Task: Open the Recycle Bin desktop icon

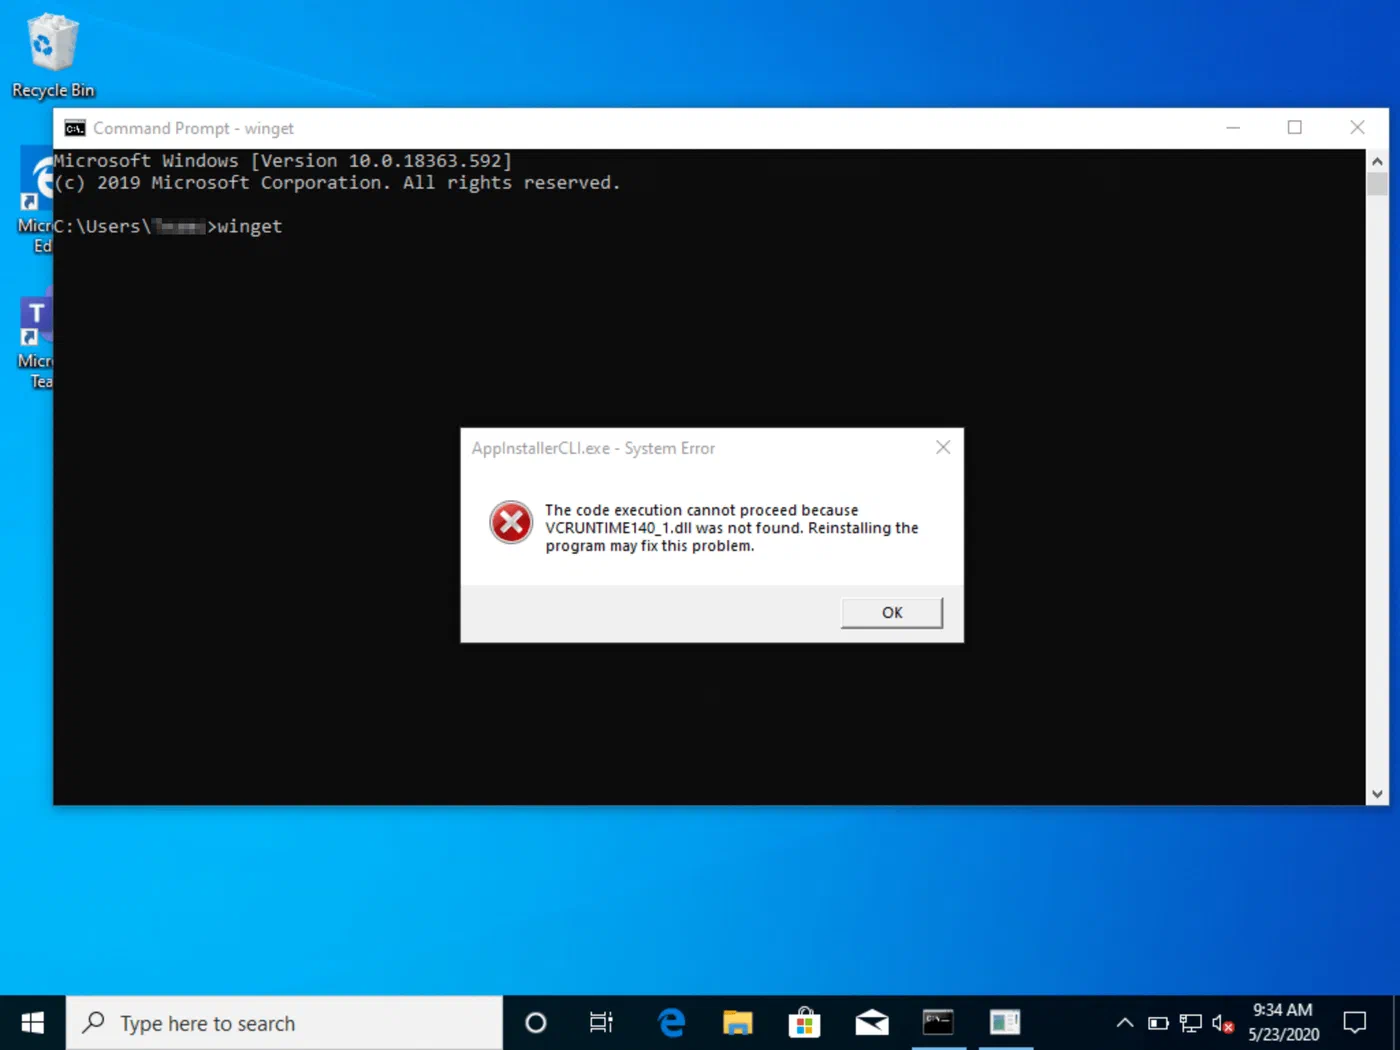Action: pyautogui.click(x=53, y=56)
